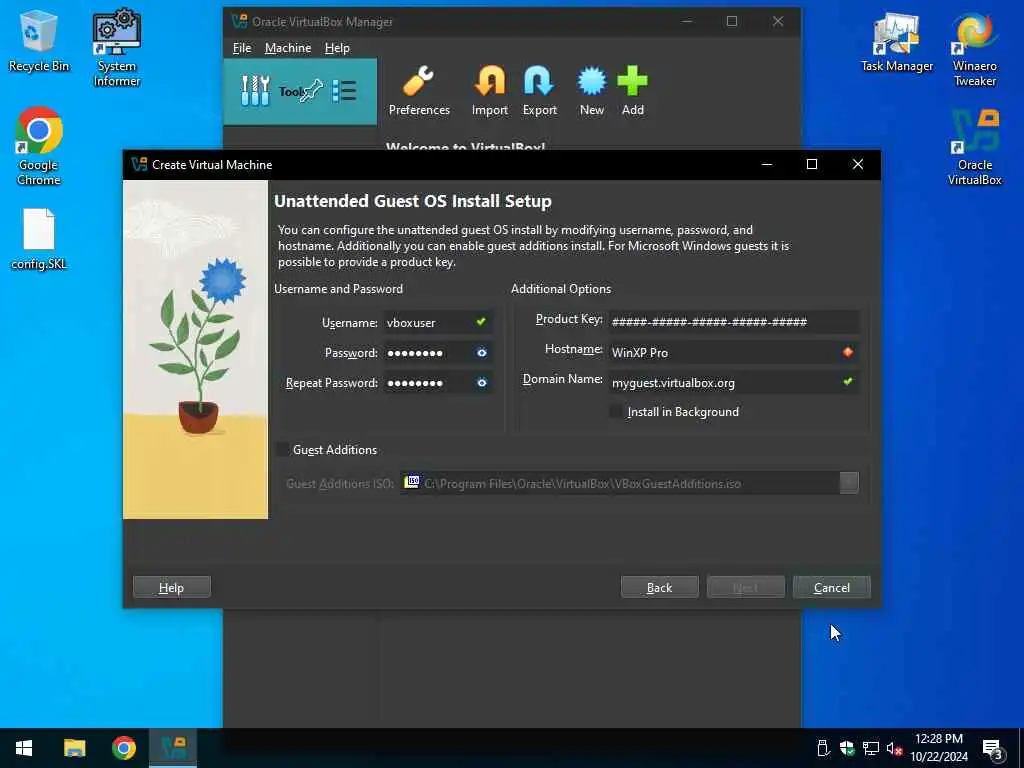The width and height of the screenshot is (1024, 768).
Task: Click the Cancel button
Action: point(831,587)
